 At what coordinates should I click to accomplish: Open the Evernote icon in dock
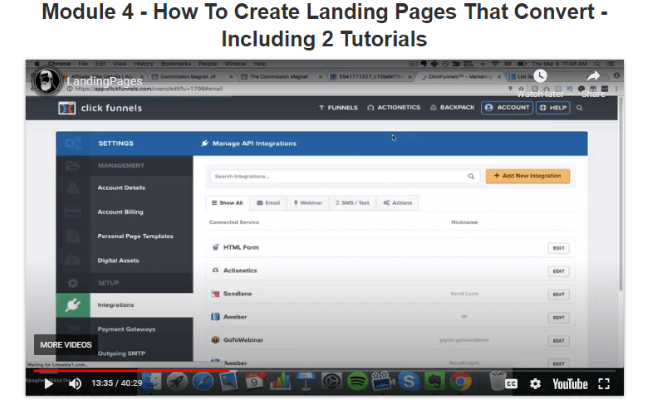pos(434,381)
